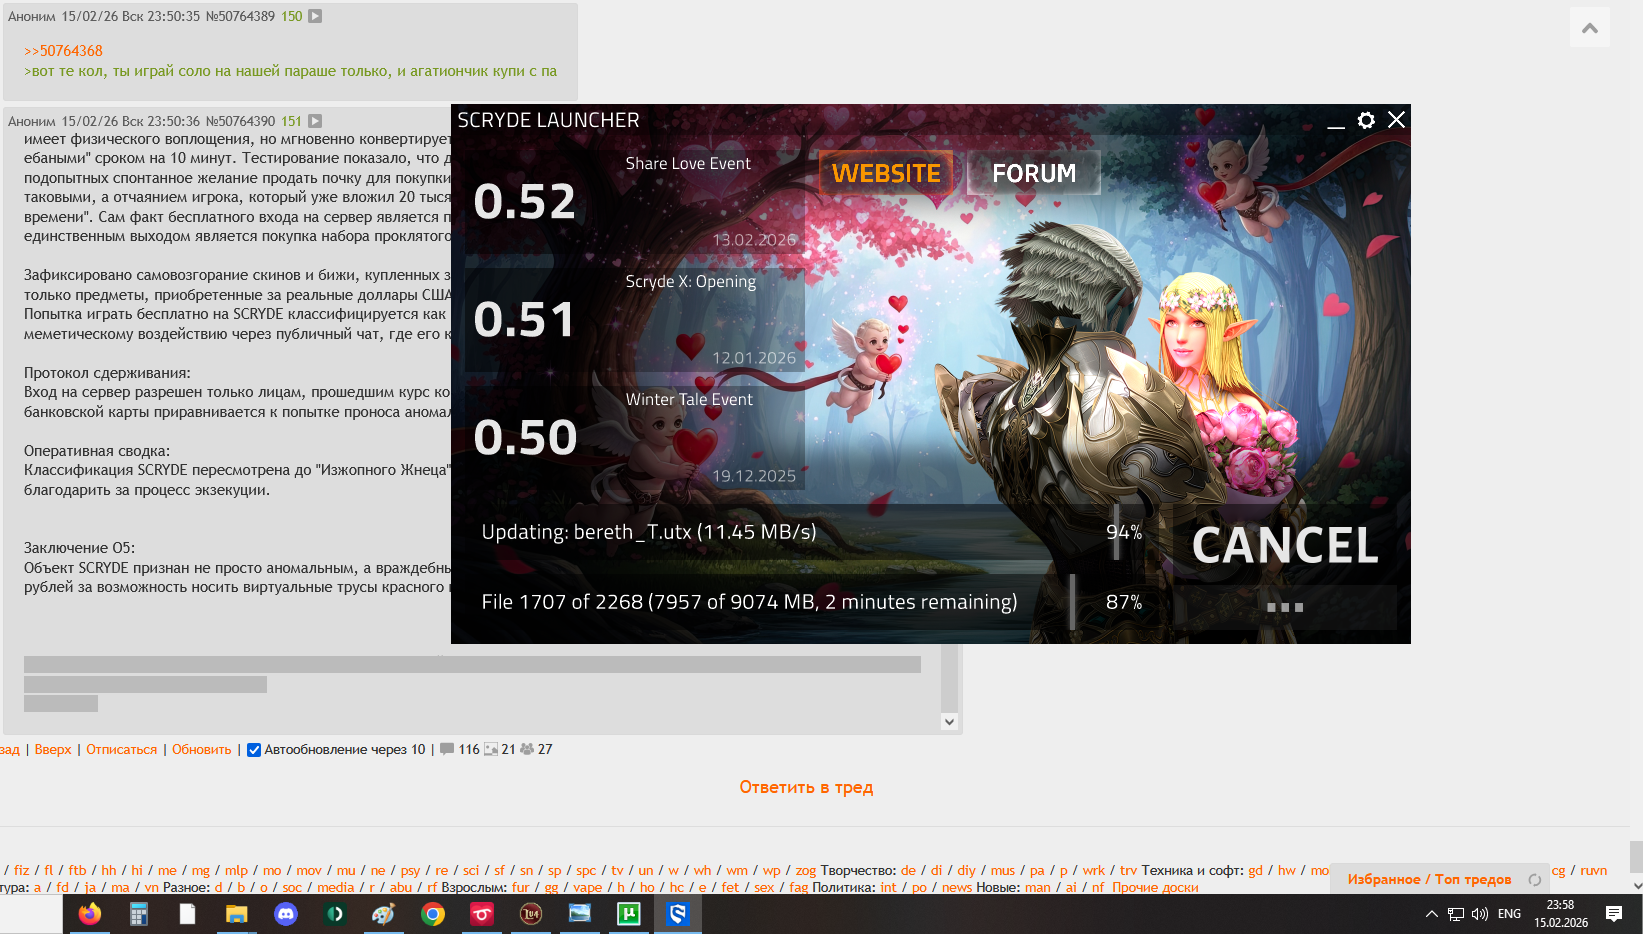1643x934 pixels.
Task: Open uTorrent from the taskbar
Action: tap(628, 914)
